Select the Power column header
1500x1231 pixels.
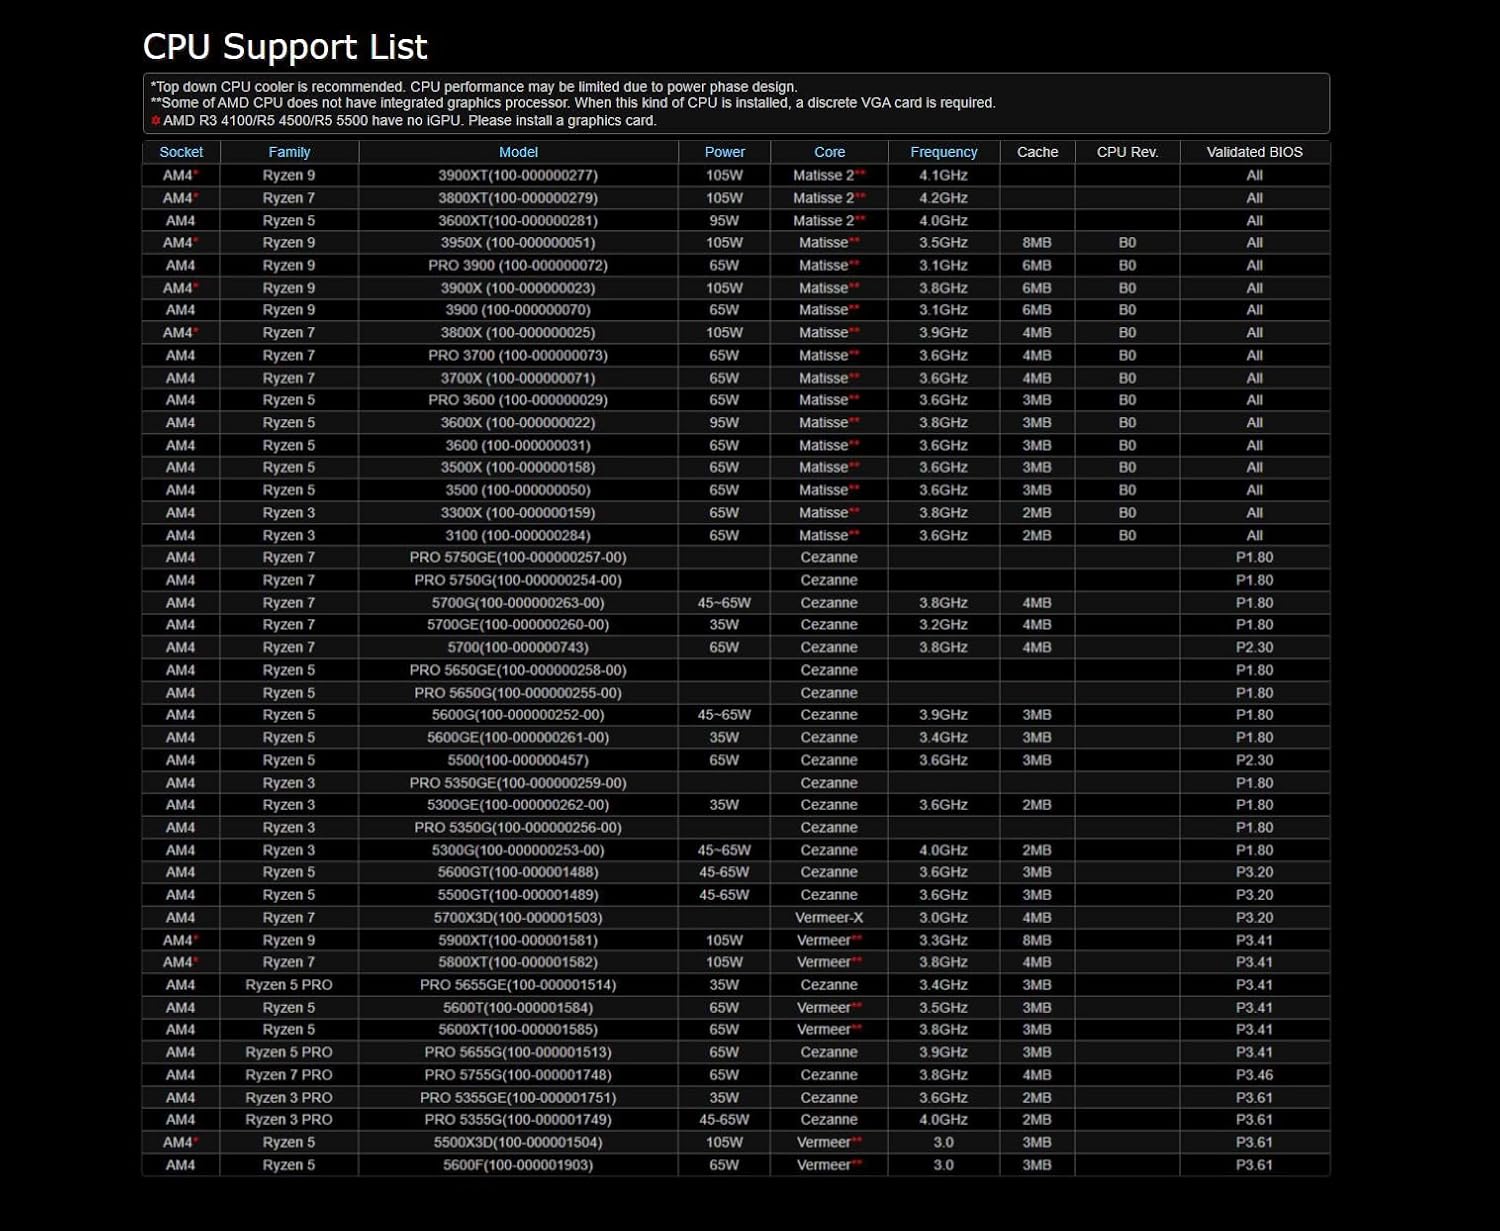(724, 152)
